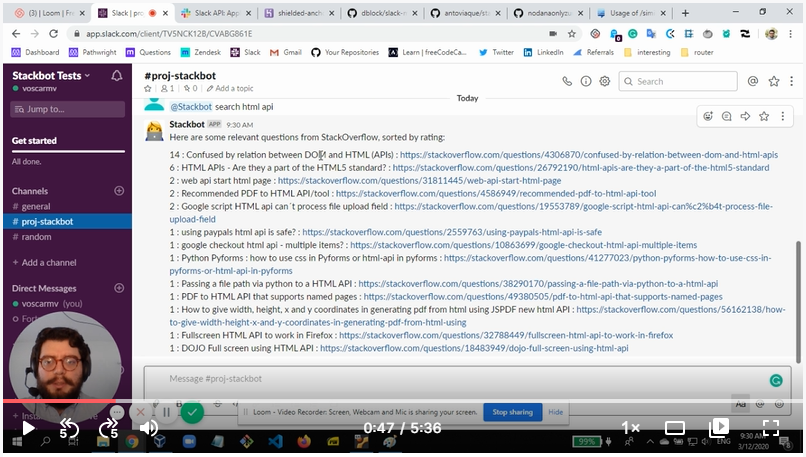806x457 pixels.
Task: Click the Slack Search field
Action: click(678, 81)
